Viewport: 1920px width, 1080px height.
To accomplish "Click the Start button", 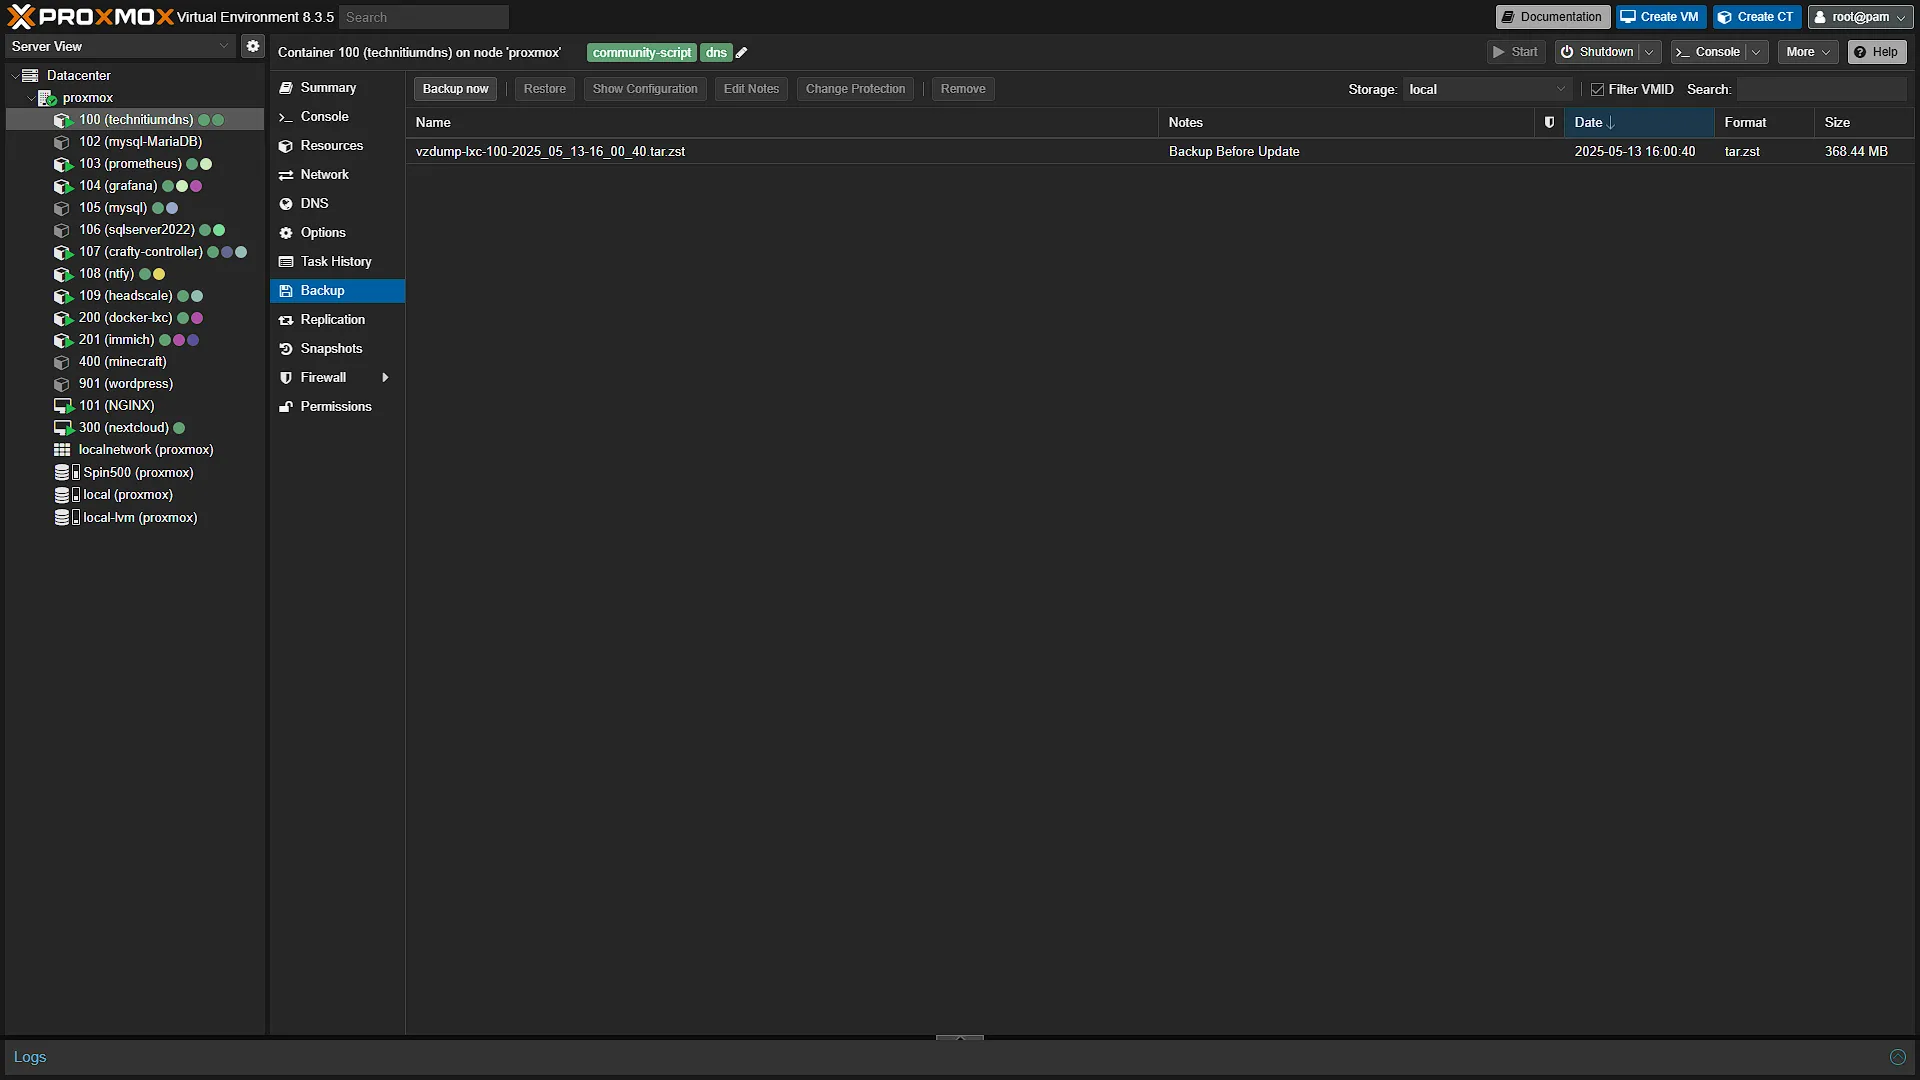I will point(1516,52).
